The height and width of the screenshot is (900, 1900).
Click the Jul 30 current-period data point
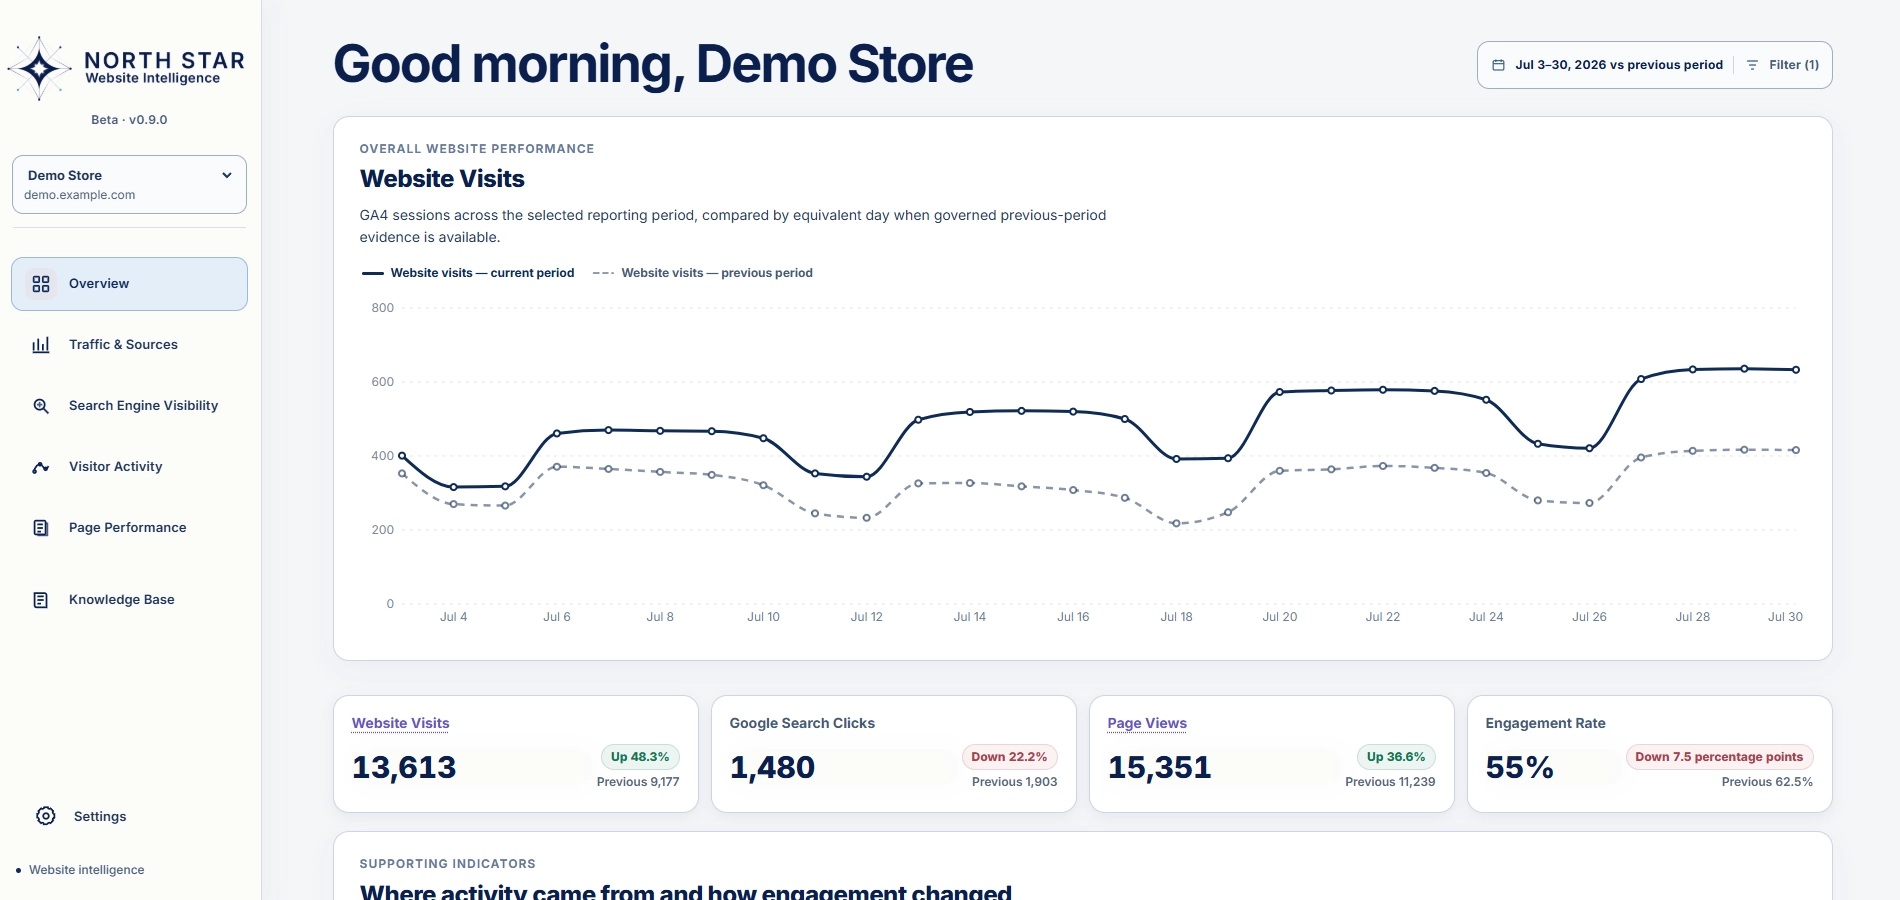[x=1796, y=370]
